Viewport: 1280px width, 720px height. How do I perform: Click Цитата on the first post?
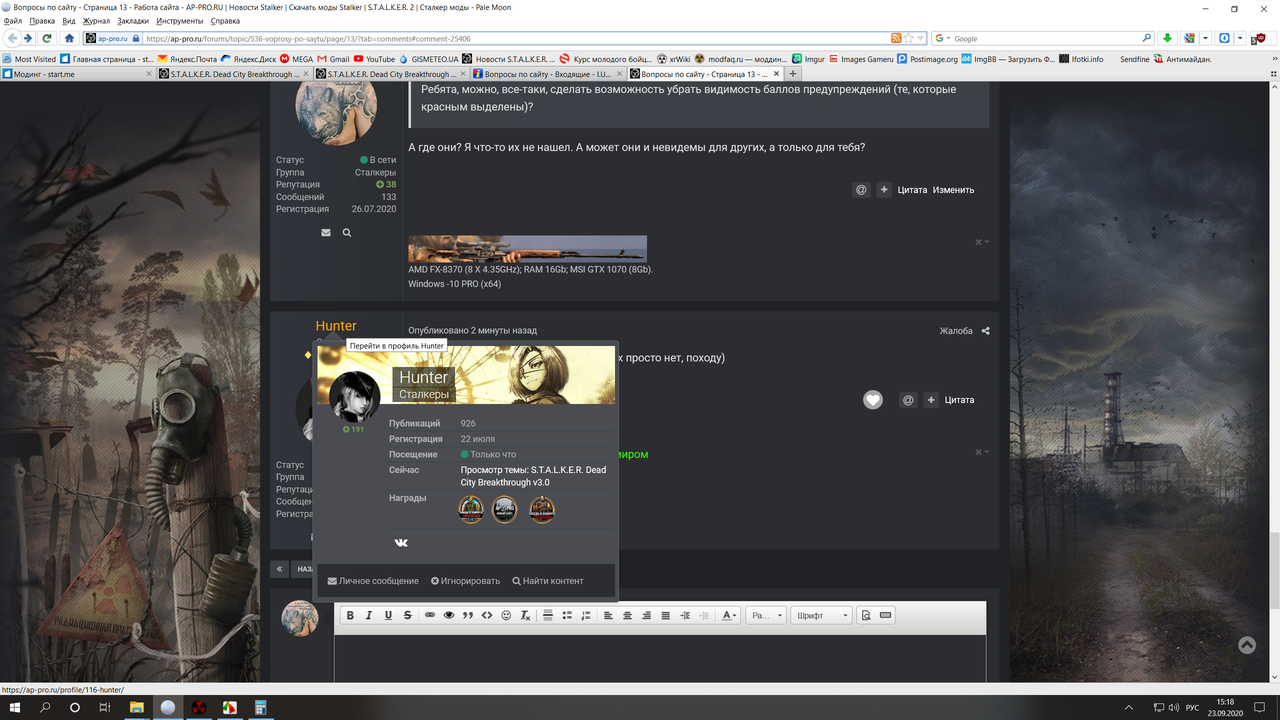912,190
